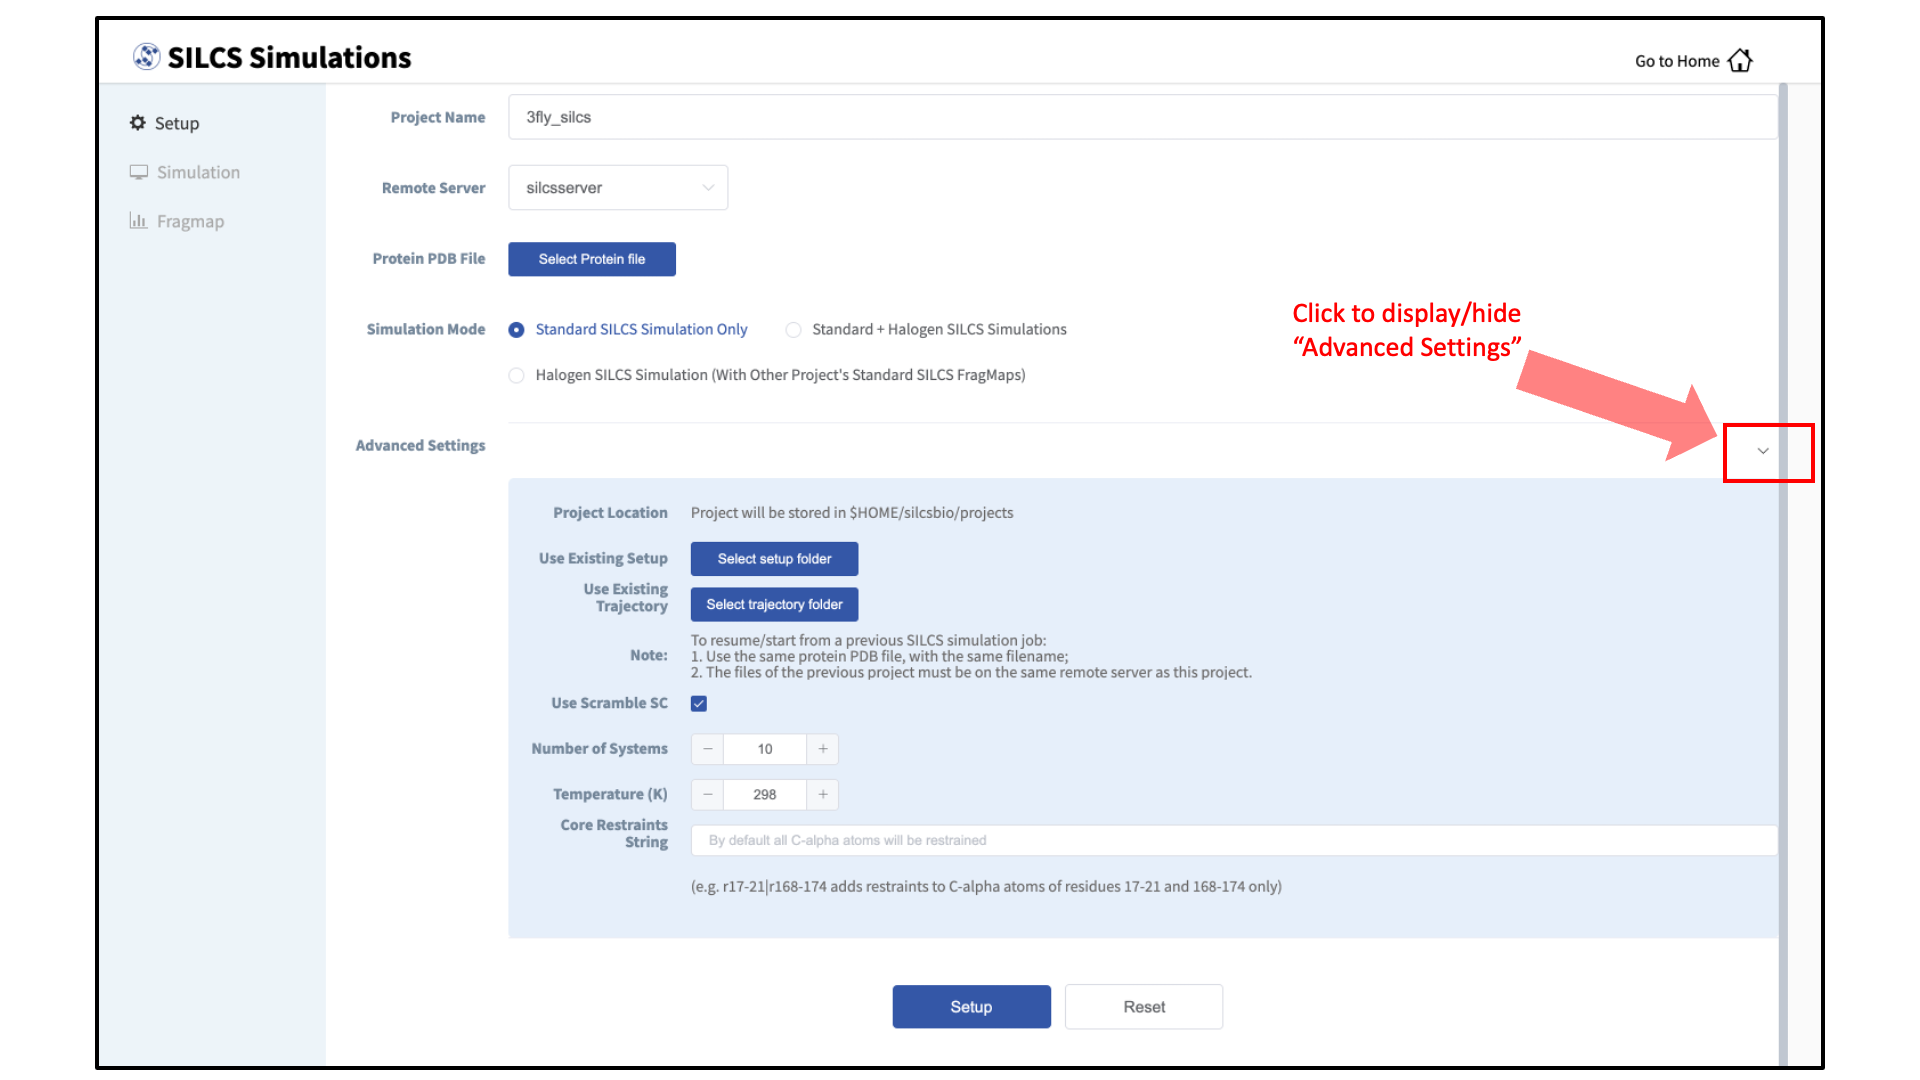Click the Go to Home house icon
Screen dimensions: 1920x1080
[1740, 61]
